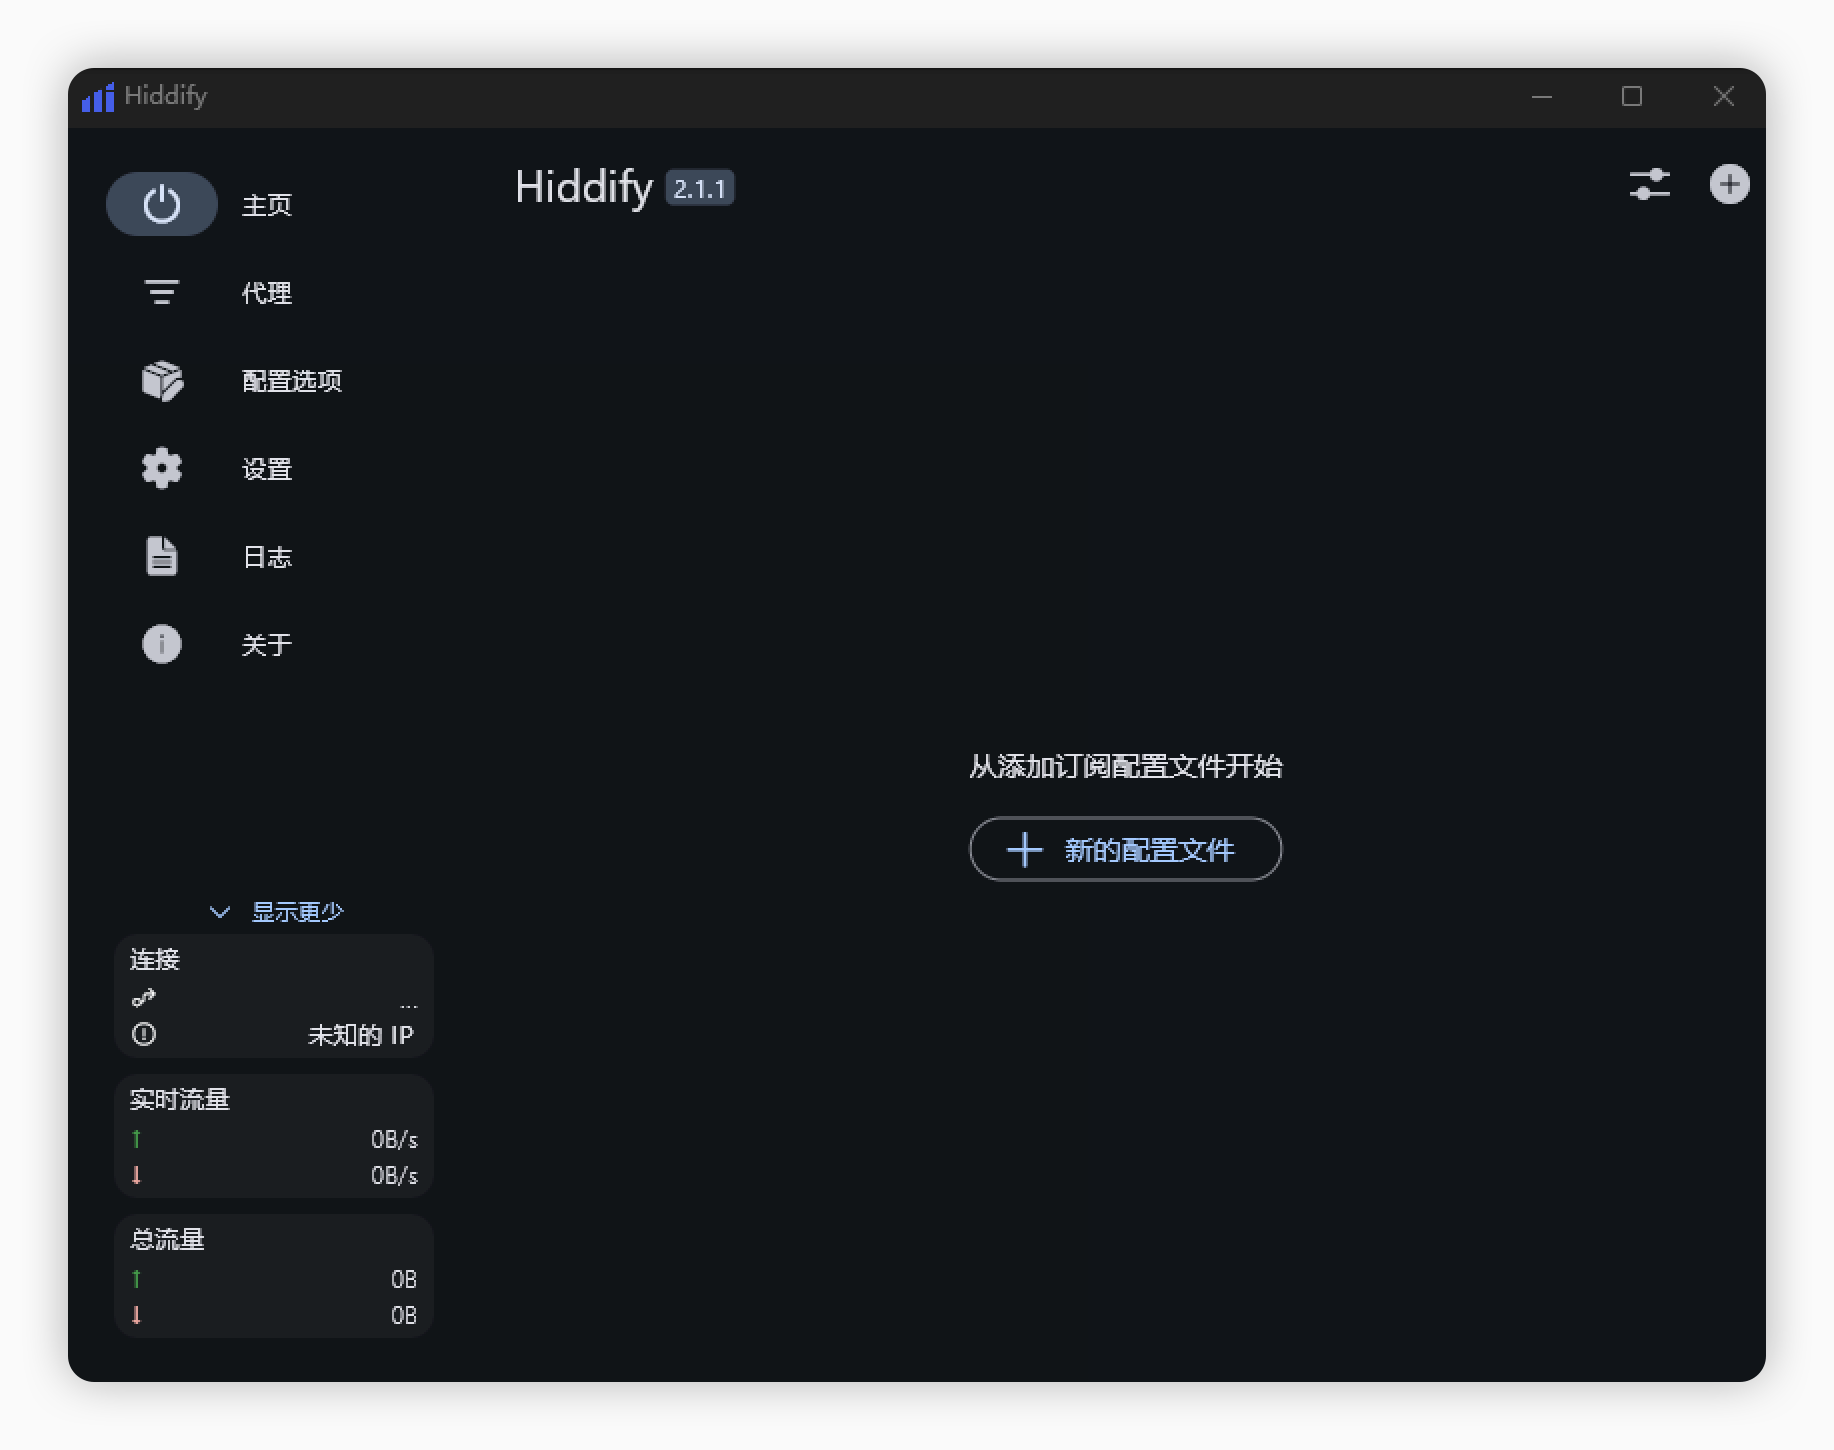Select the 配置选项 menu label

291,381
